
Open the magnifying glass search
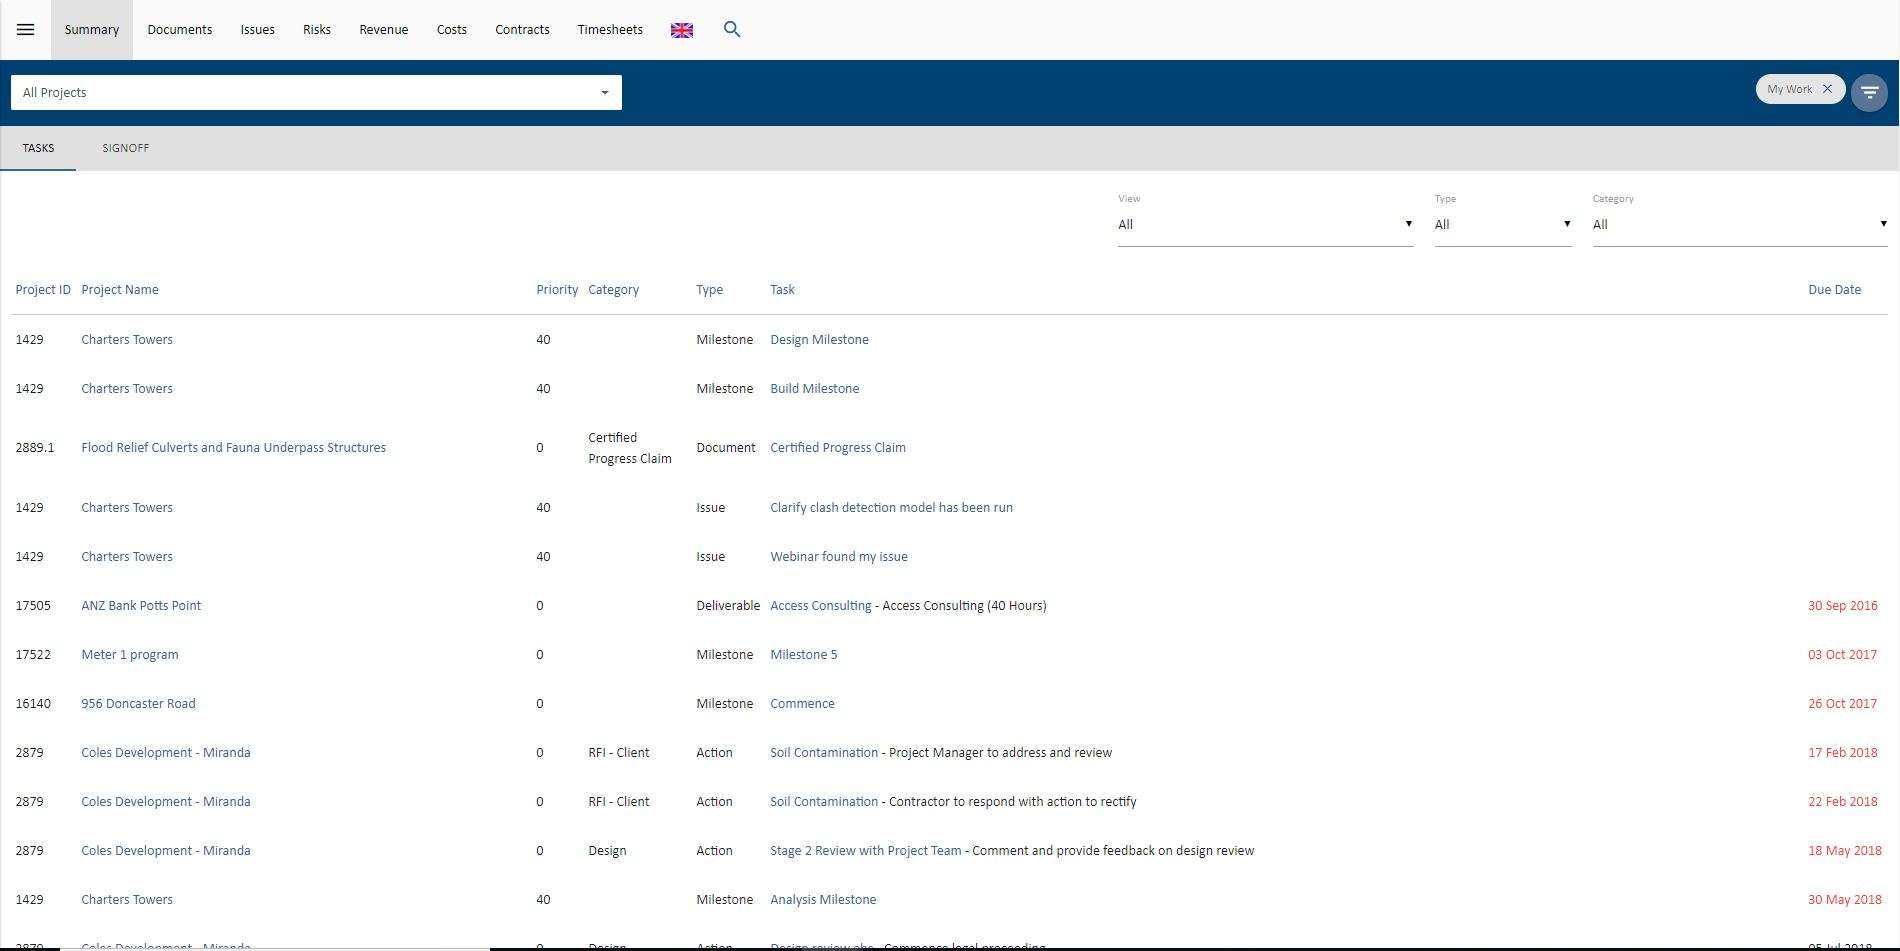click(x=732, y=30)
